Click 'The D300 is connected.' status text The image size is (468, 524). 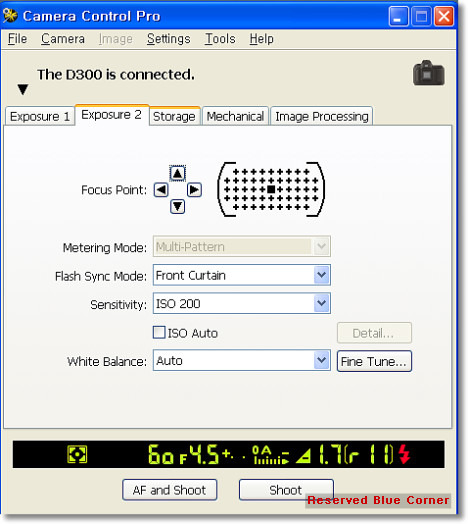tap(116, 74)
